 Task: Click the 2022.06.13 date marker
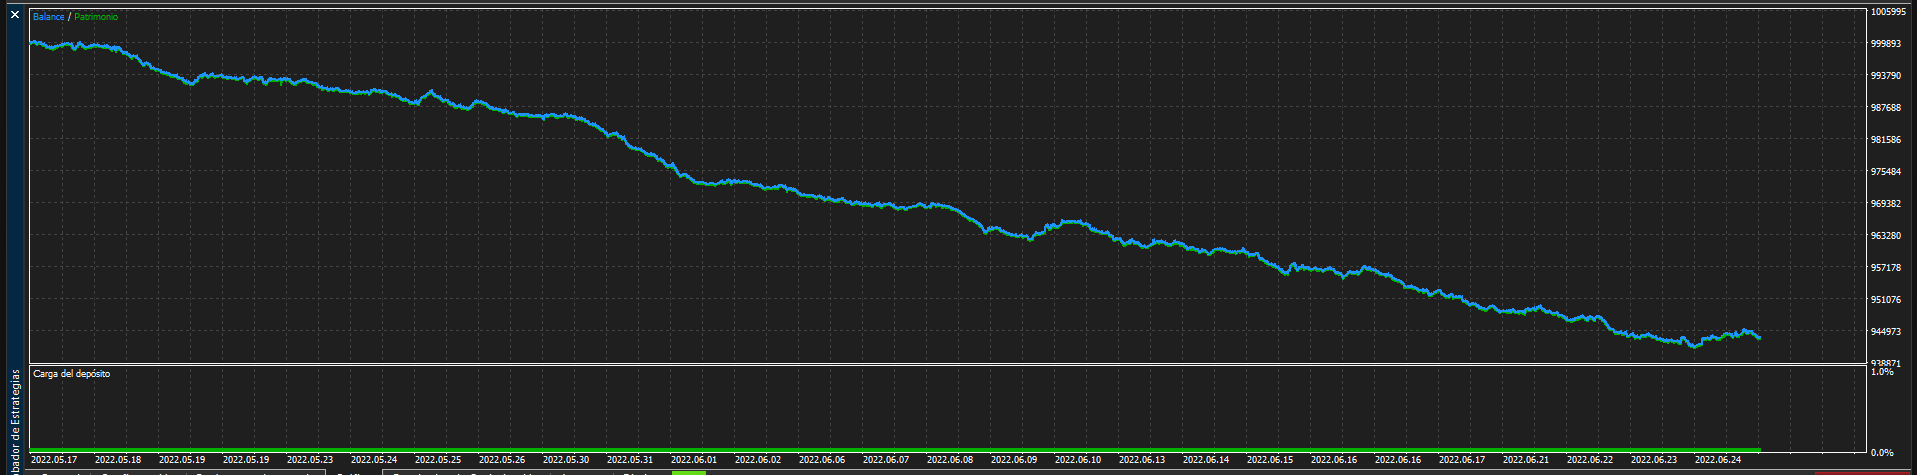click(x=1142, y=460)
